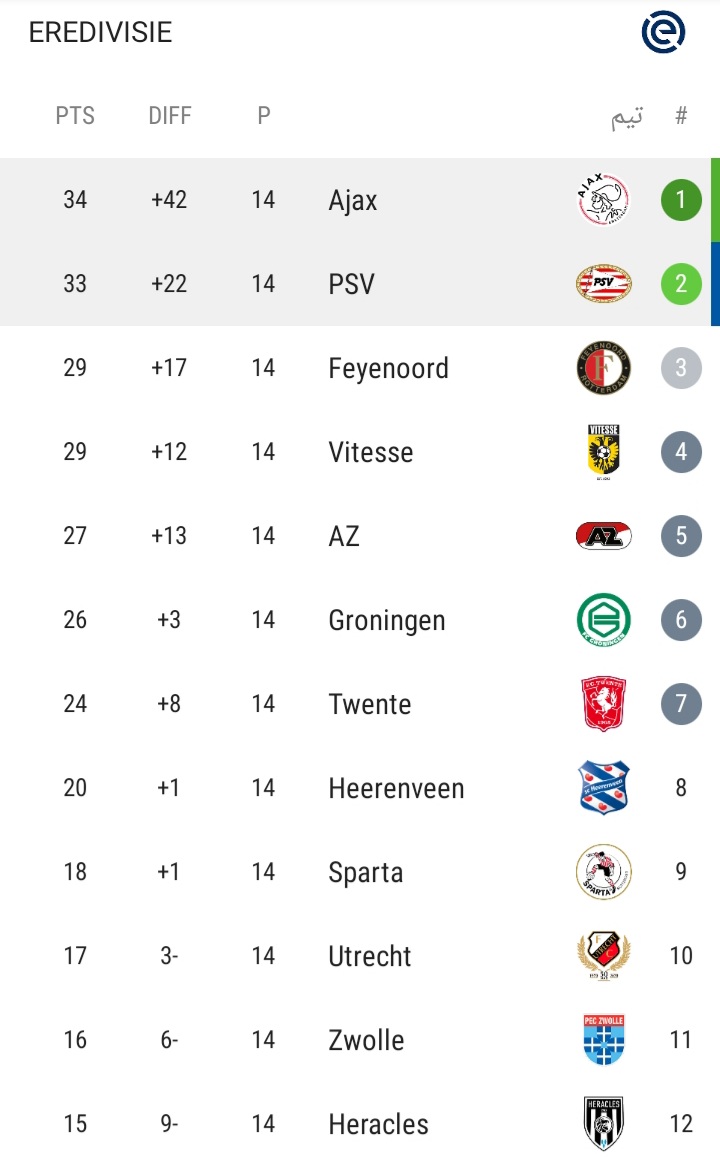Select the Ajax club crest

pos(603,200)
